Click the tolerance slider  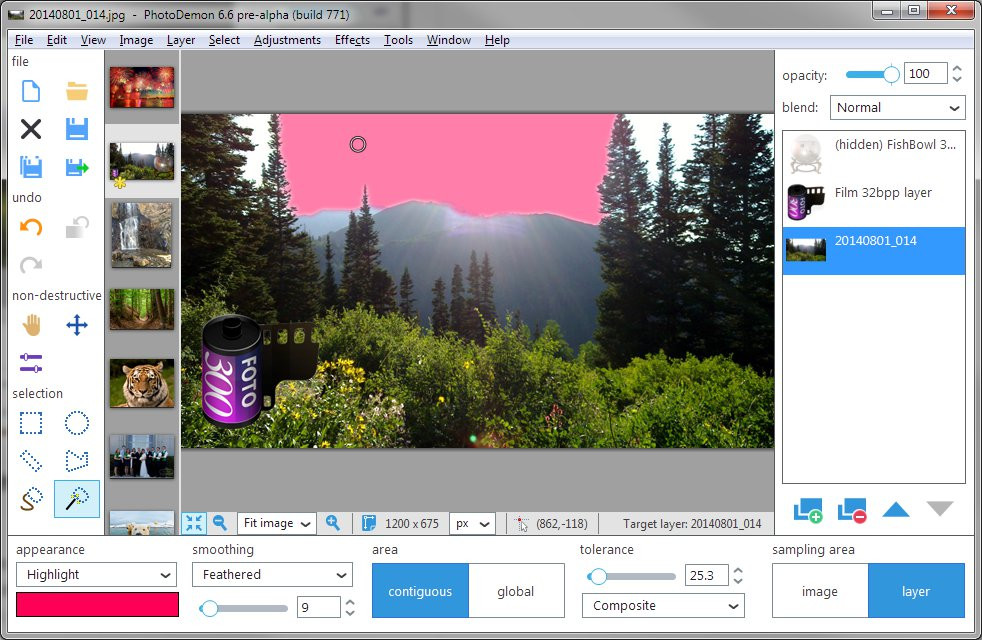point(631,576)
